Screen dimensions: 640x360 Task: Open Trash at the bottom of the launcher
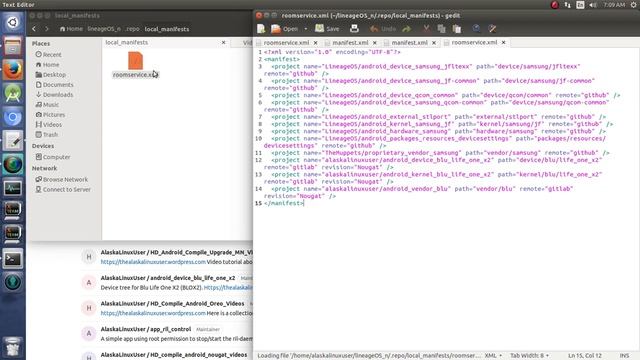coord(13,347)
